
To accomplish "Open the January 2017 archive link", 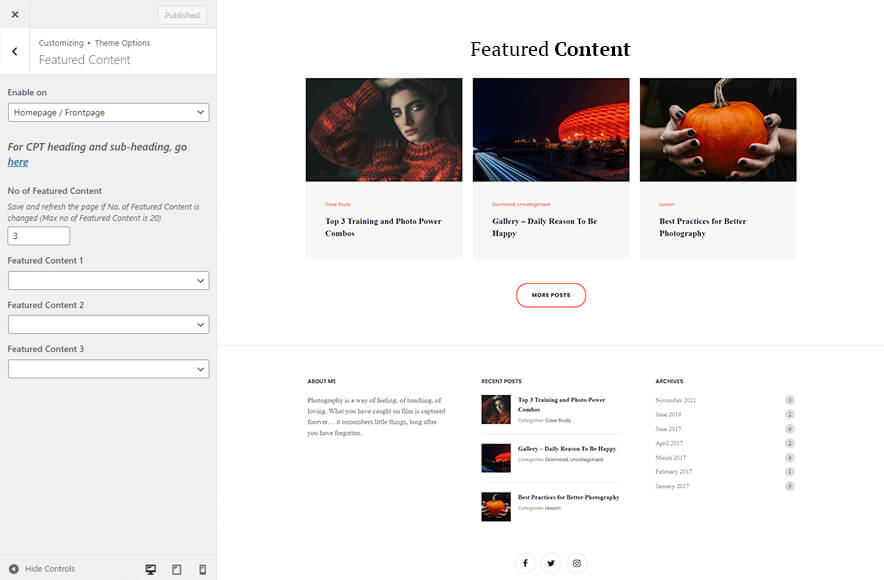I will coord(672,486).
